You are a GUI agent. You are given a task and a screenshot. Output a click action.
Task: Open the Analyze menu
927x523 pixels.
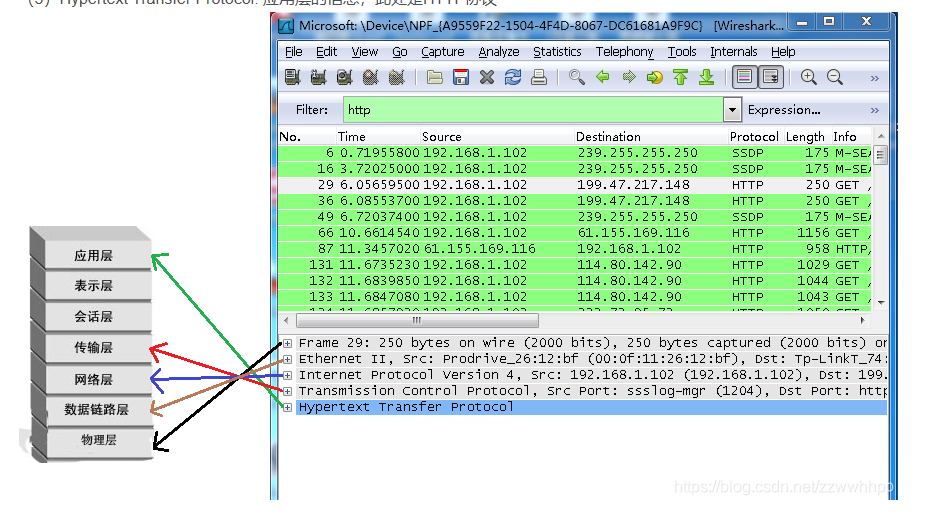pos(498,52)
